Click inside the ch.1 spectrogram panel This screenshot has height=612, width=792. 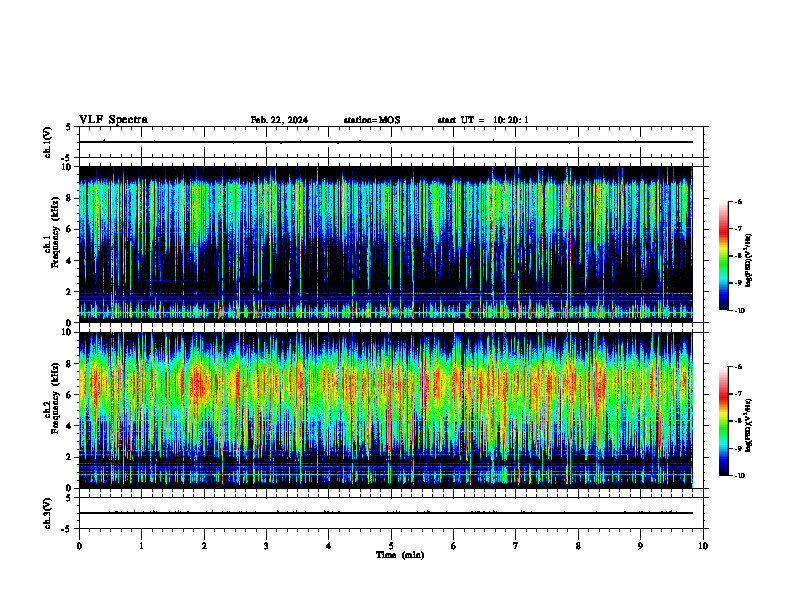point(385,244)
